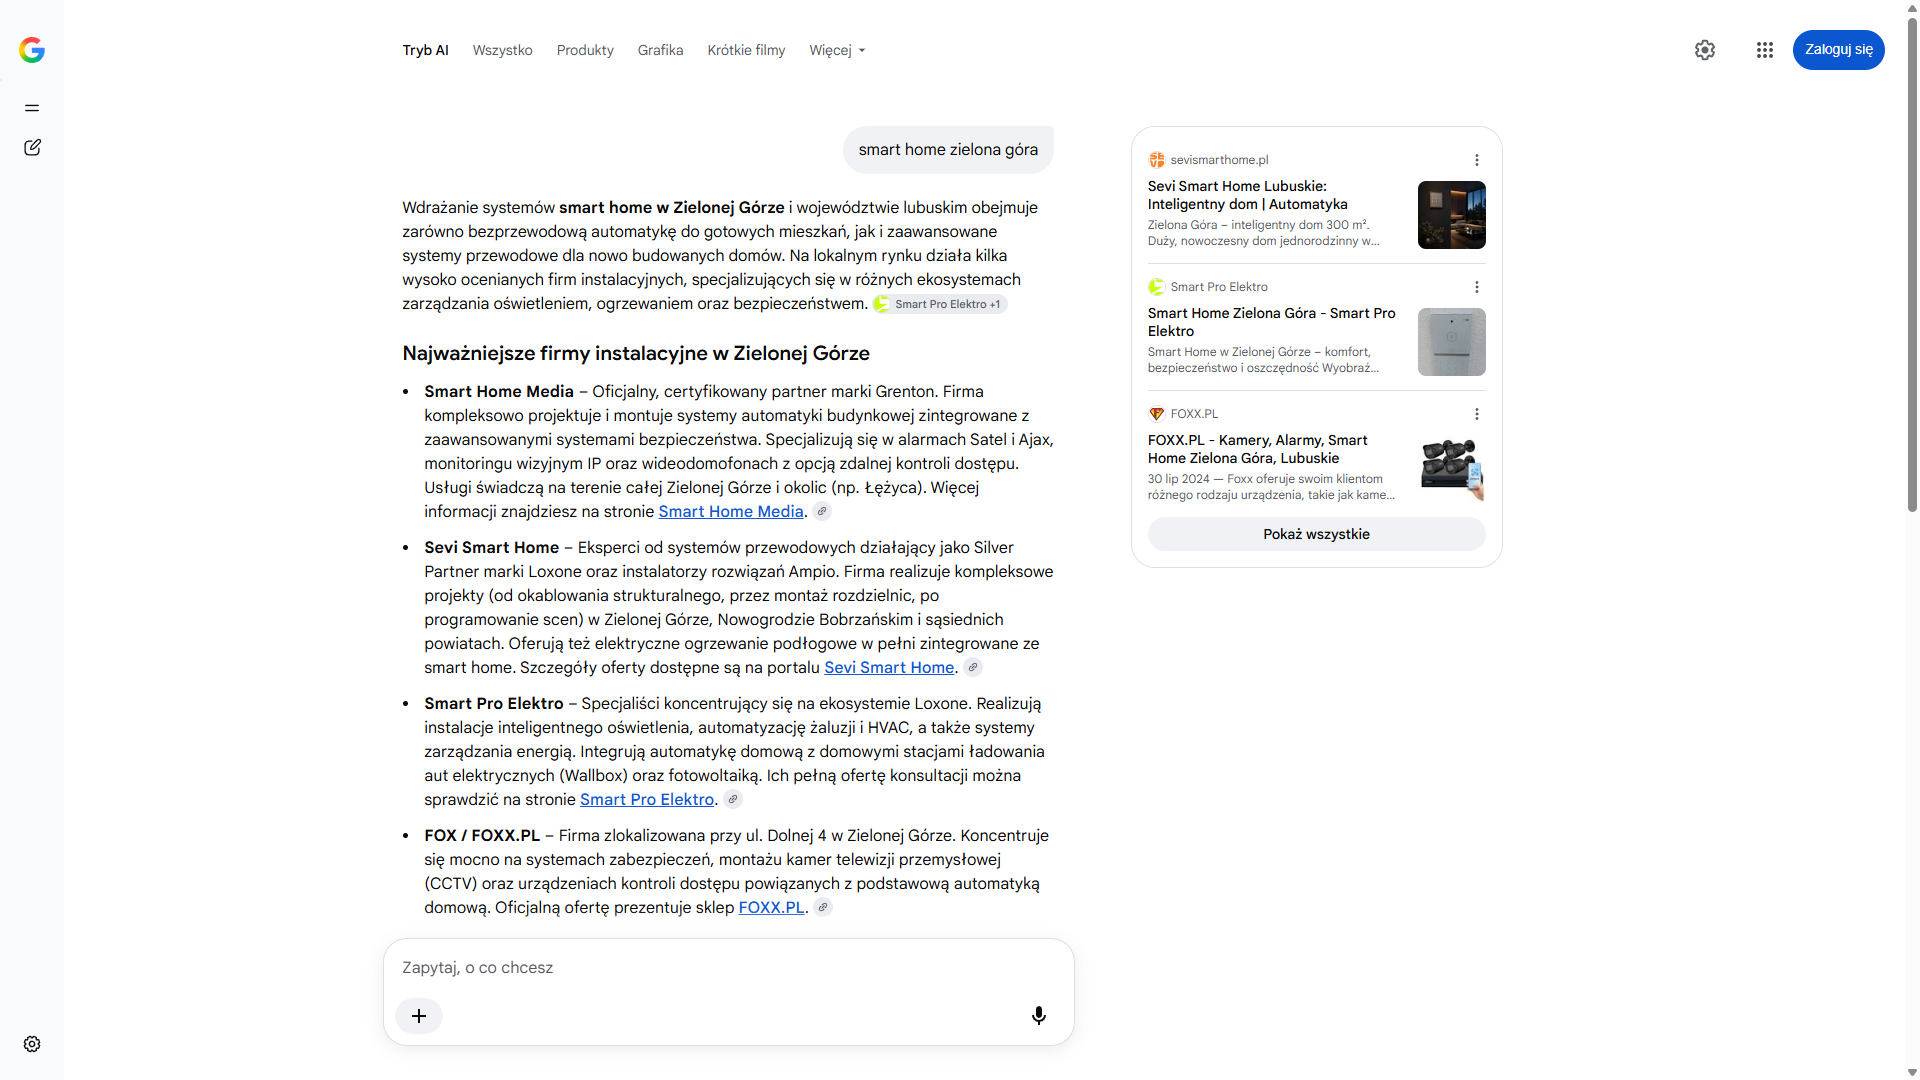Click the Pokaż wszystkie button
This screenshot has width=1920, height=1080.
coord(1316,534)
